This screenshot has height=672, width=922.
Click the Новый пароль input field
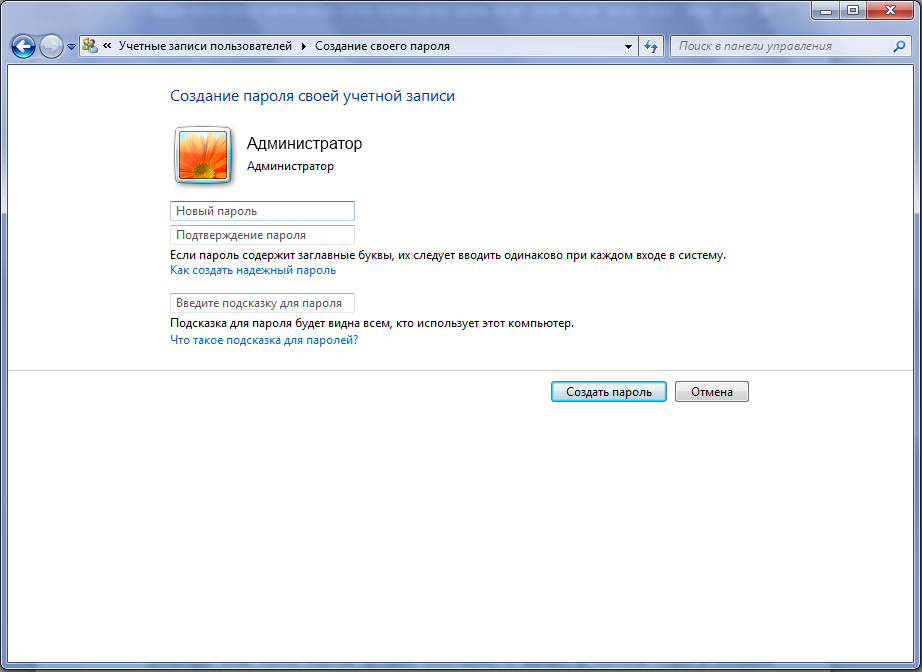click(262, 211)
